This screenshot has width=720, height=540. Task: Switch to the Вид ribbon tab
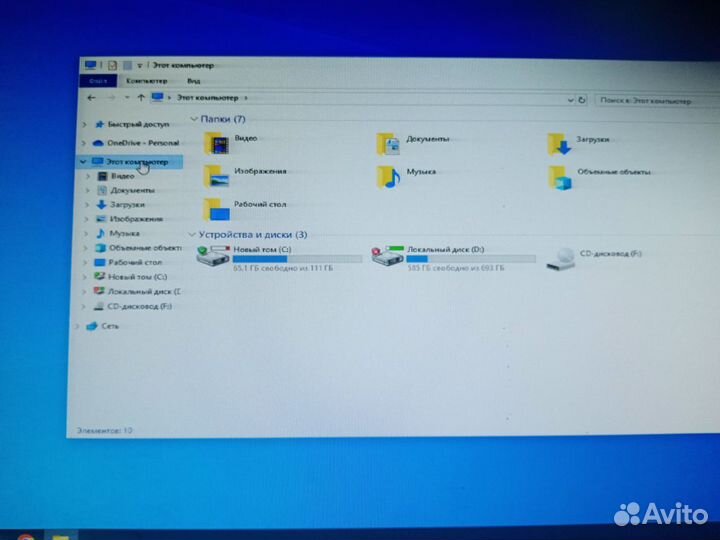(x=193, y=80)
